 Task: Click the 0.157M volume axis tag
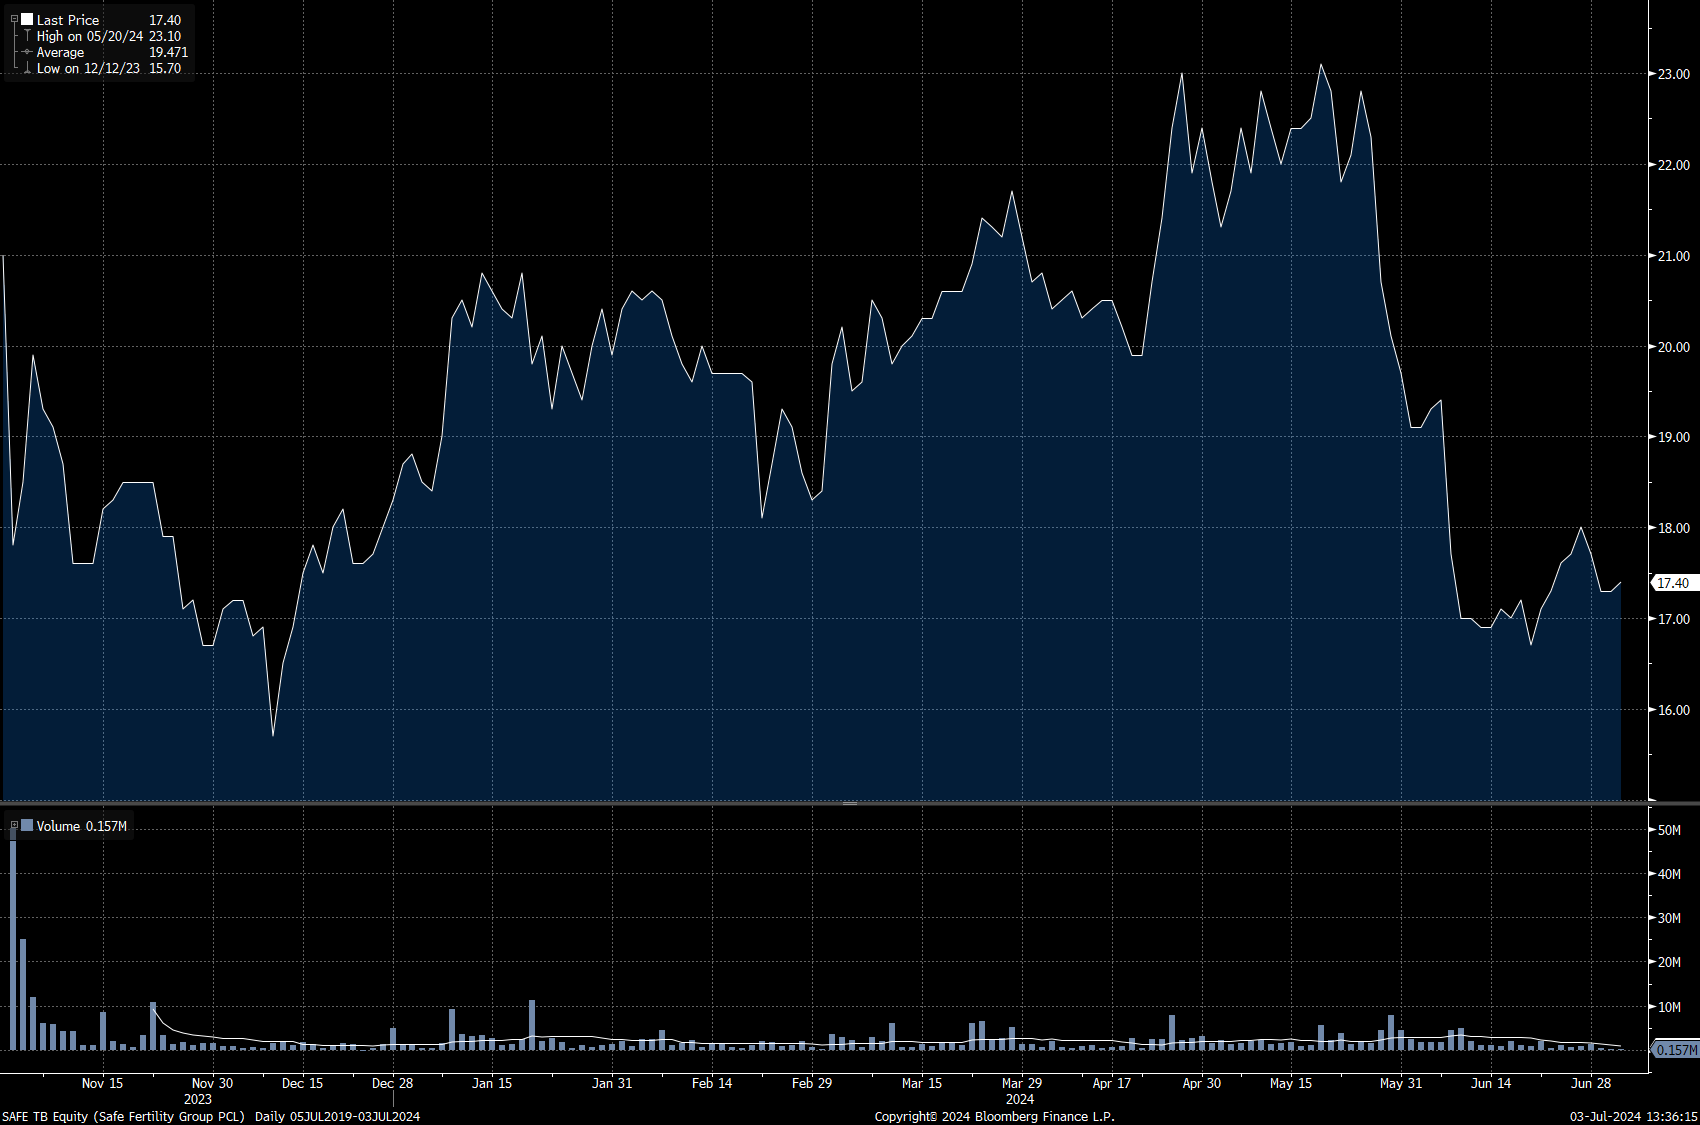1676,1050
